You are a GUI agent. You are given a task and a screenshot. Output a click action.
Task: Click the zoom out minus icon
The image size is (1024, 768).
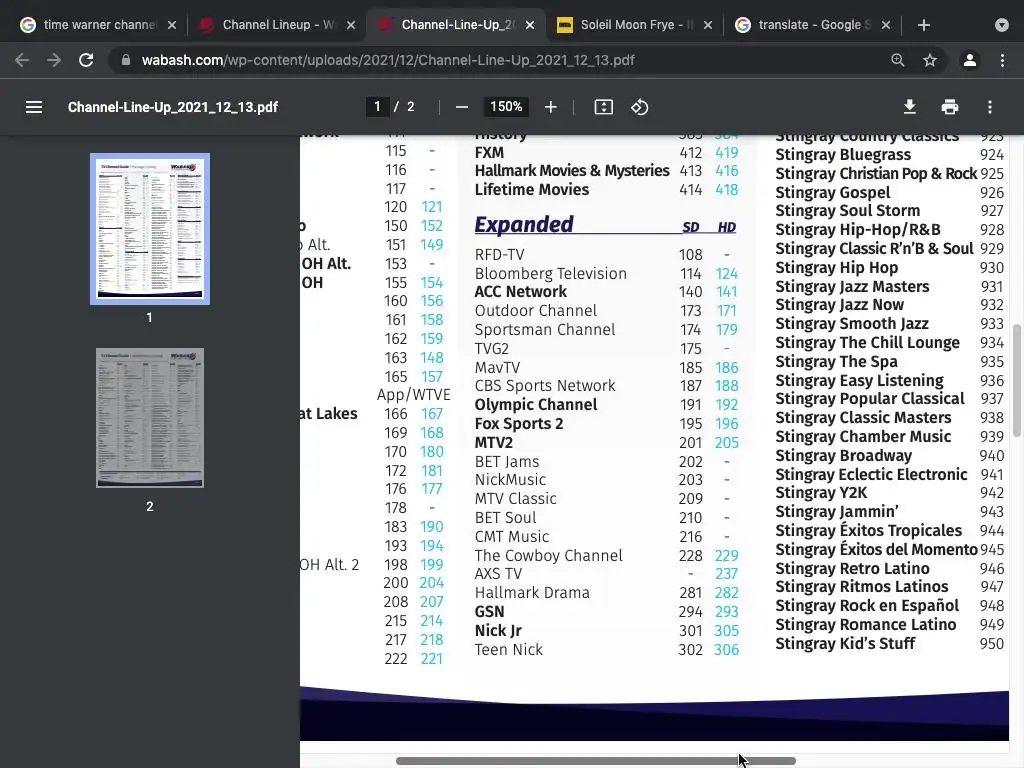462,107
